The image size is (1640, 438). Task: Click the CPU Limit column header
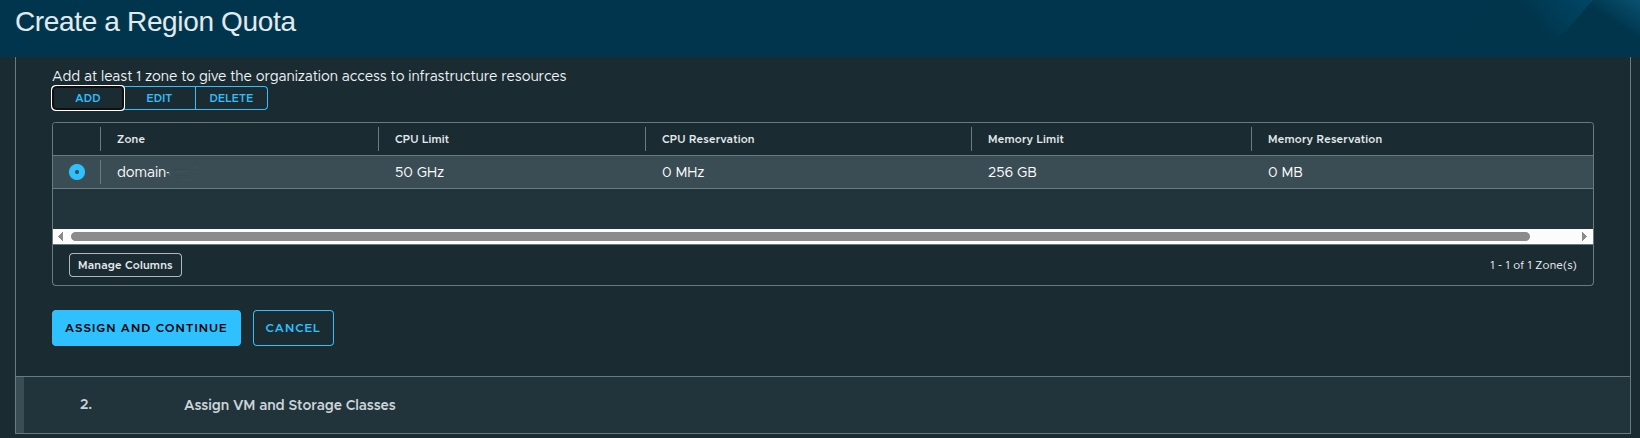(422, 139)
